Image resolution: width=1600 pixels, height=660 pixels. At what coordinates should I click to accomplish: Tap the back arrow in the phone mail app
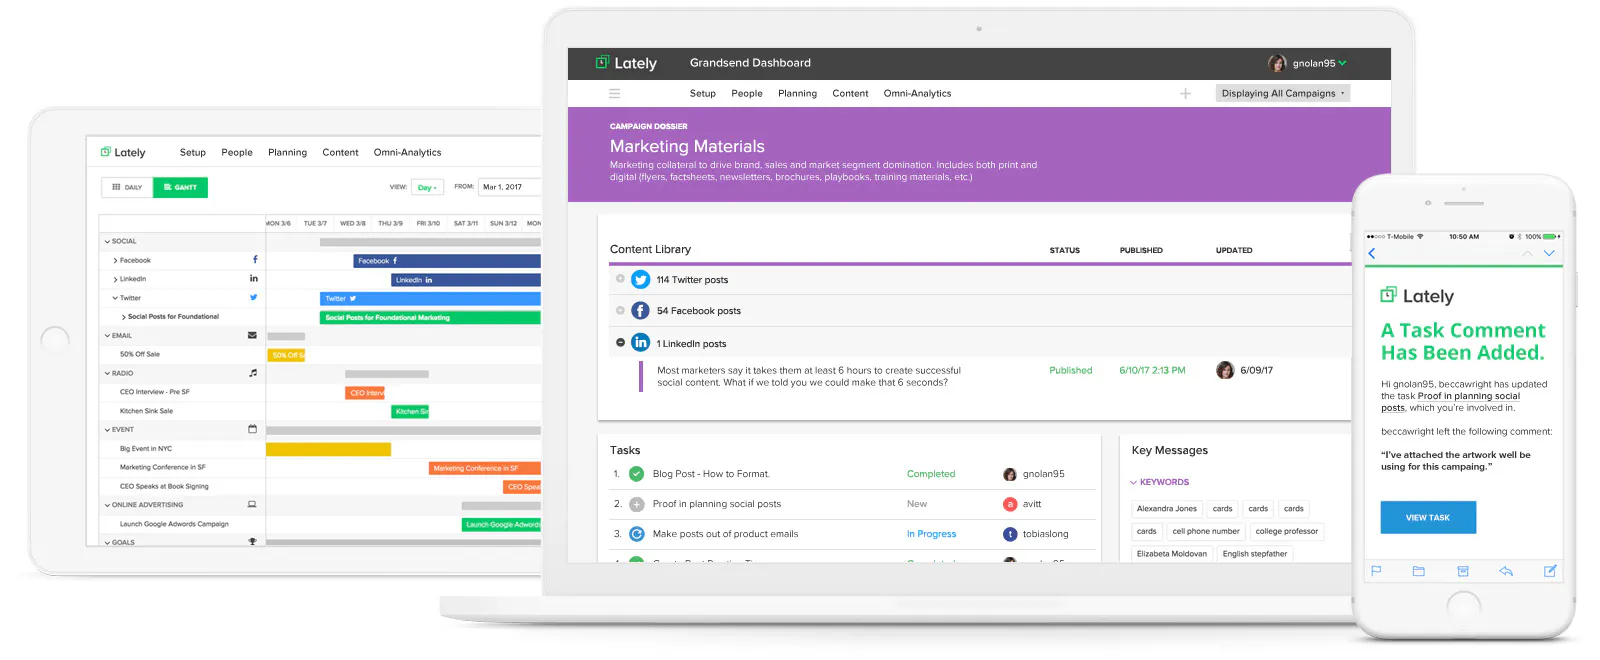click(x=1372, y=253)
